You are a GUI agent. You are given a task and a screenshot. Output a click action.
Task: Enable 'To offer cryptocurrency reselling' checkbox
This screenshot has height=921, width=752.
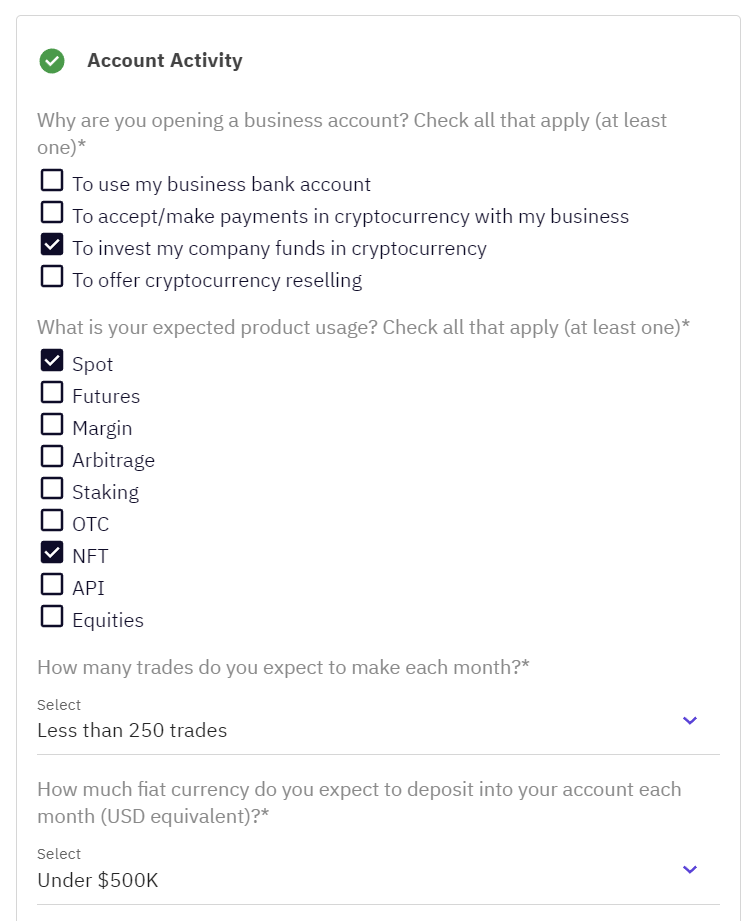(x=52, y=277)
